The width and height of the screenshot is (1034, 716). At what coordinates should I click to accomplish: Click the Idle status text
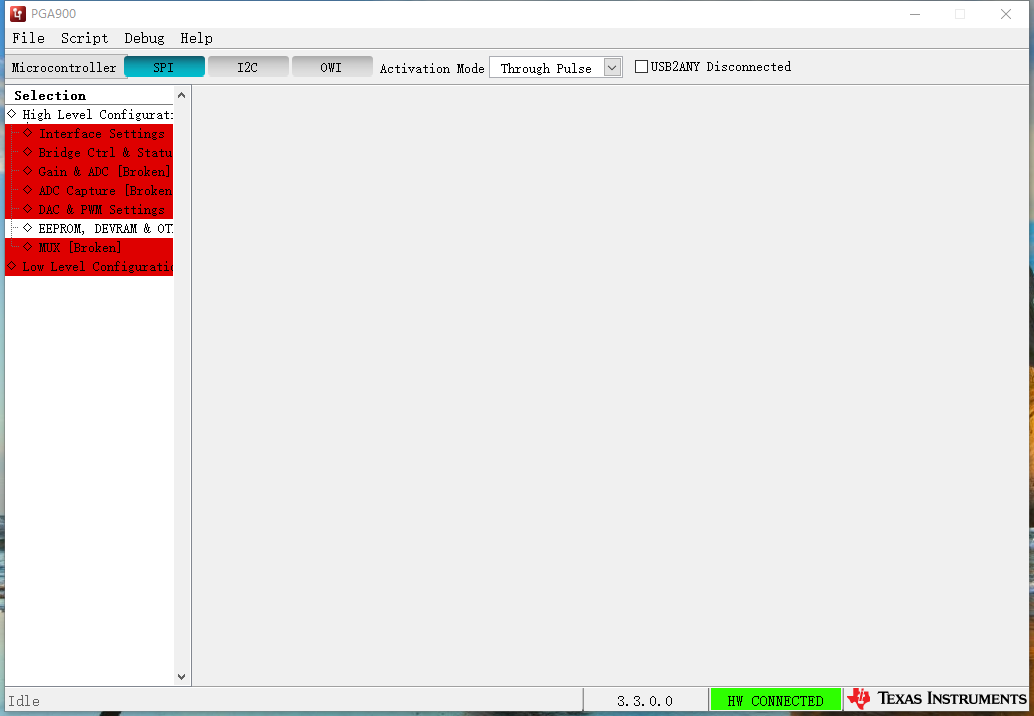coord(24,701)
